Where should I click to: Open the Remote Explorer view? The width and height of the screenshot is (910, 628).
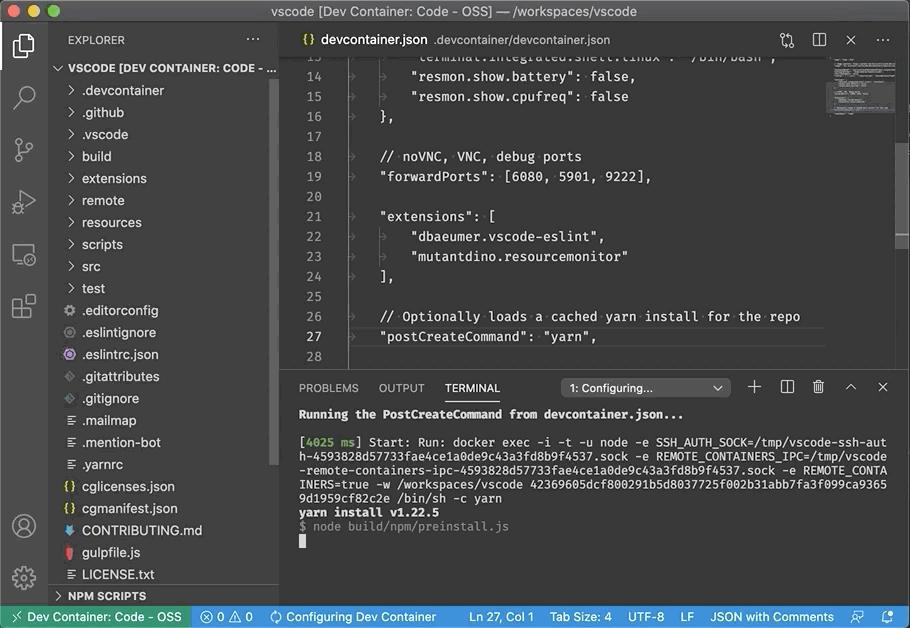coord(24,255)
